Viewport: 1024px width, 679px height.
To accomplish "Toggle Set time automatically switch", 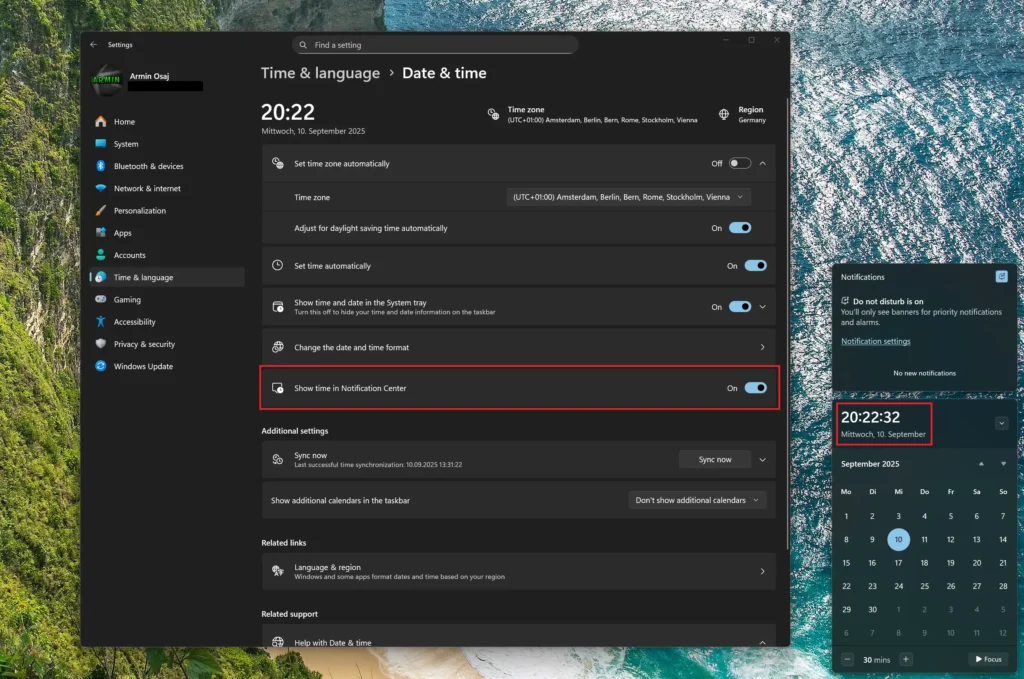I will (x=756, y=266).
